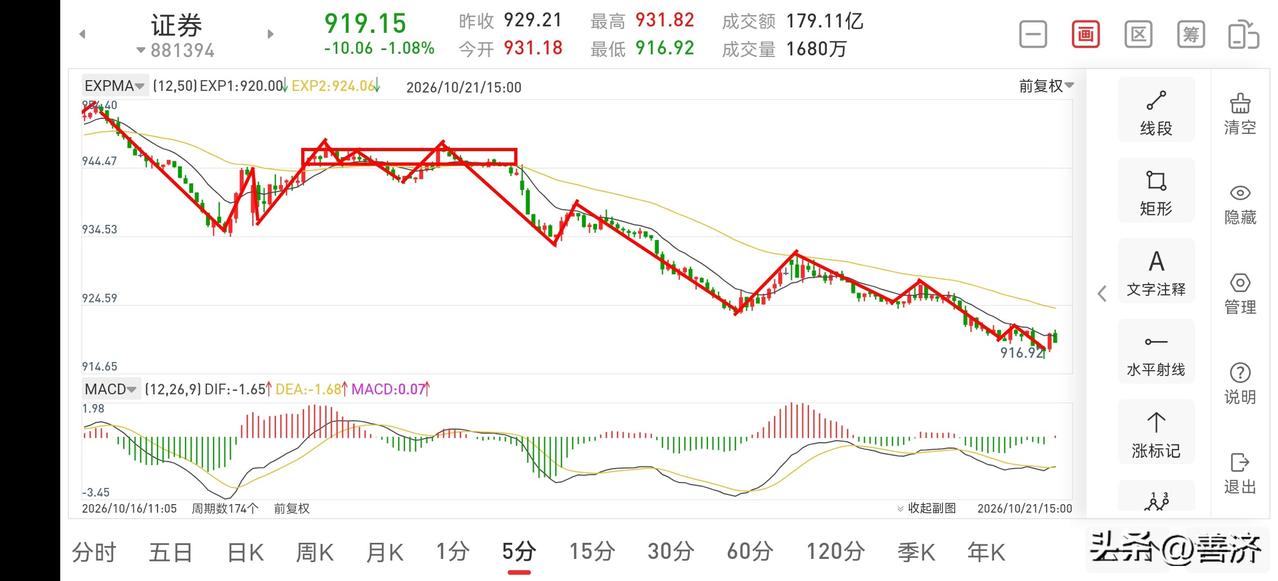Toggle the 画 drawing mode button
Screen dimensions: 1278x581
[x=1086, y=34]
